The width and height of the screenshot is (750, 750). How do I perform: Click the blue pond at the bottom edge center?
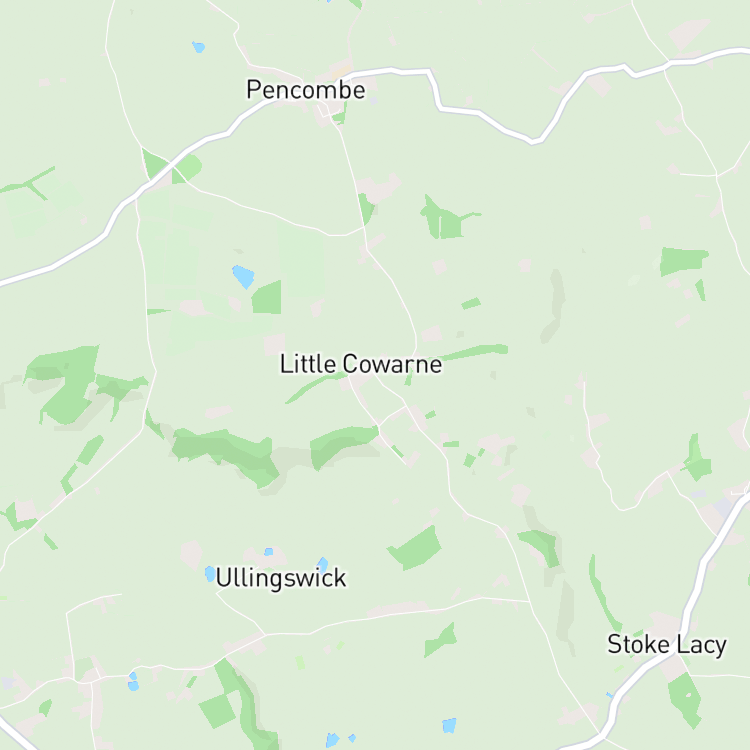[449, 726]
